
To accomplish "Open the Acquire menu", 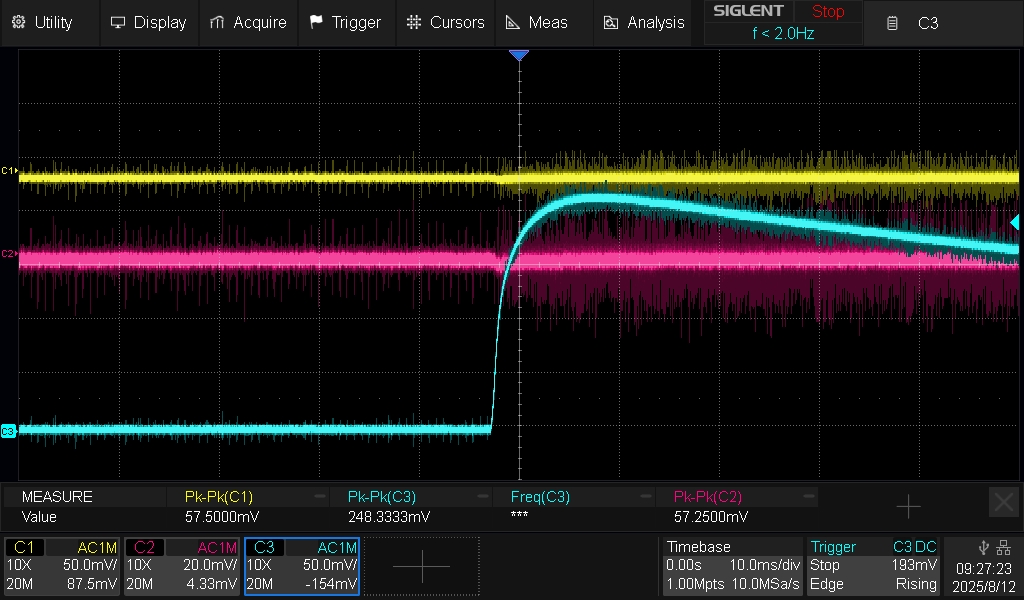I will 248,22.
